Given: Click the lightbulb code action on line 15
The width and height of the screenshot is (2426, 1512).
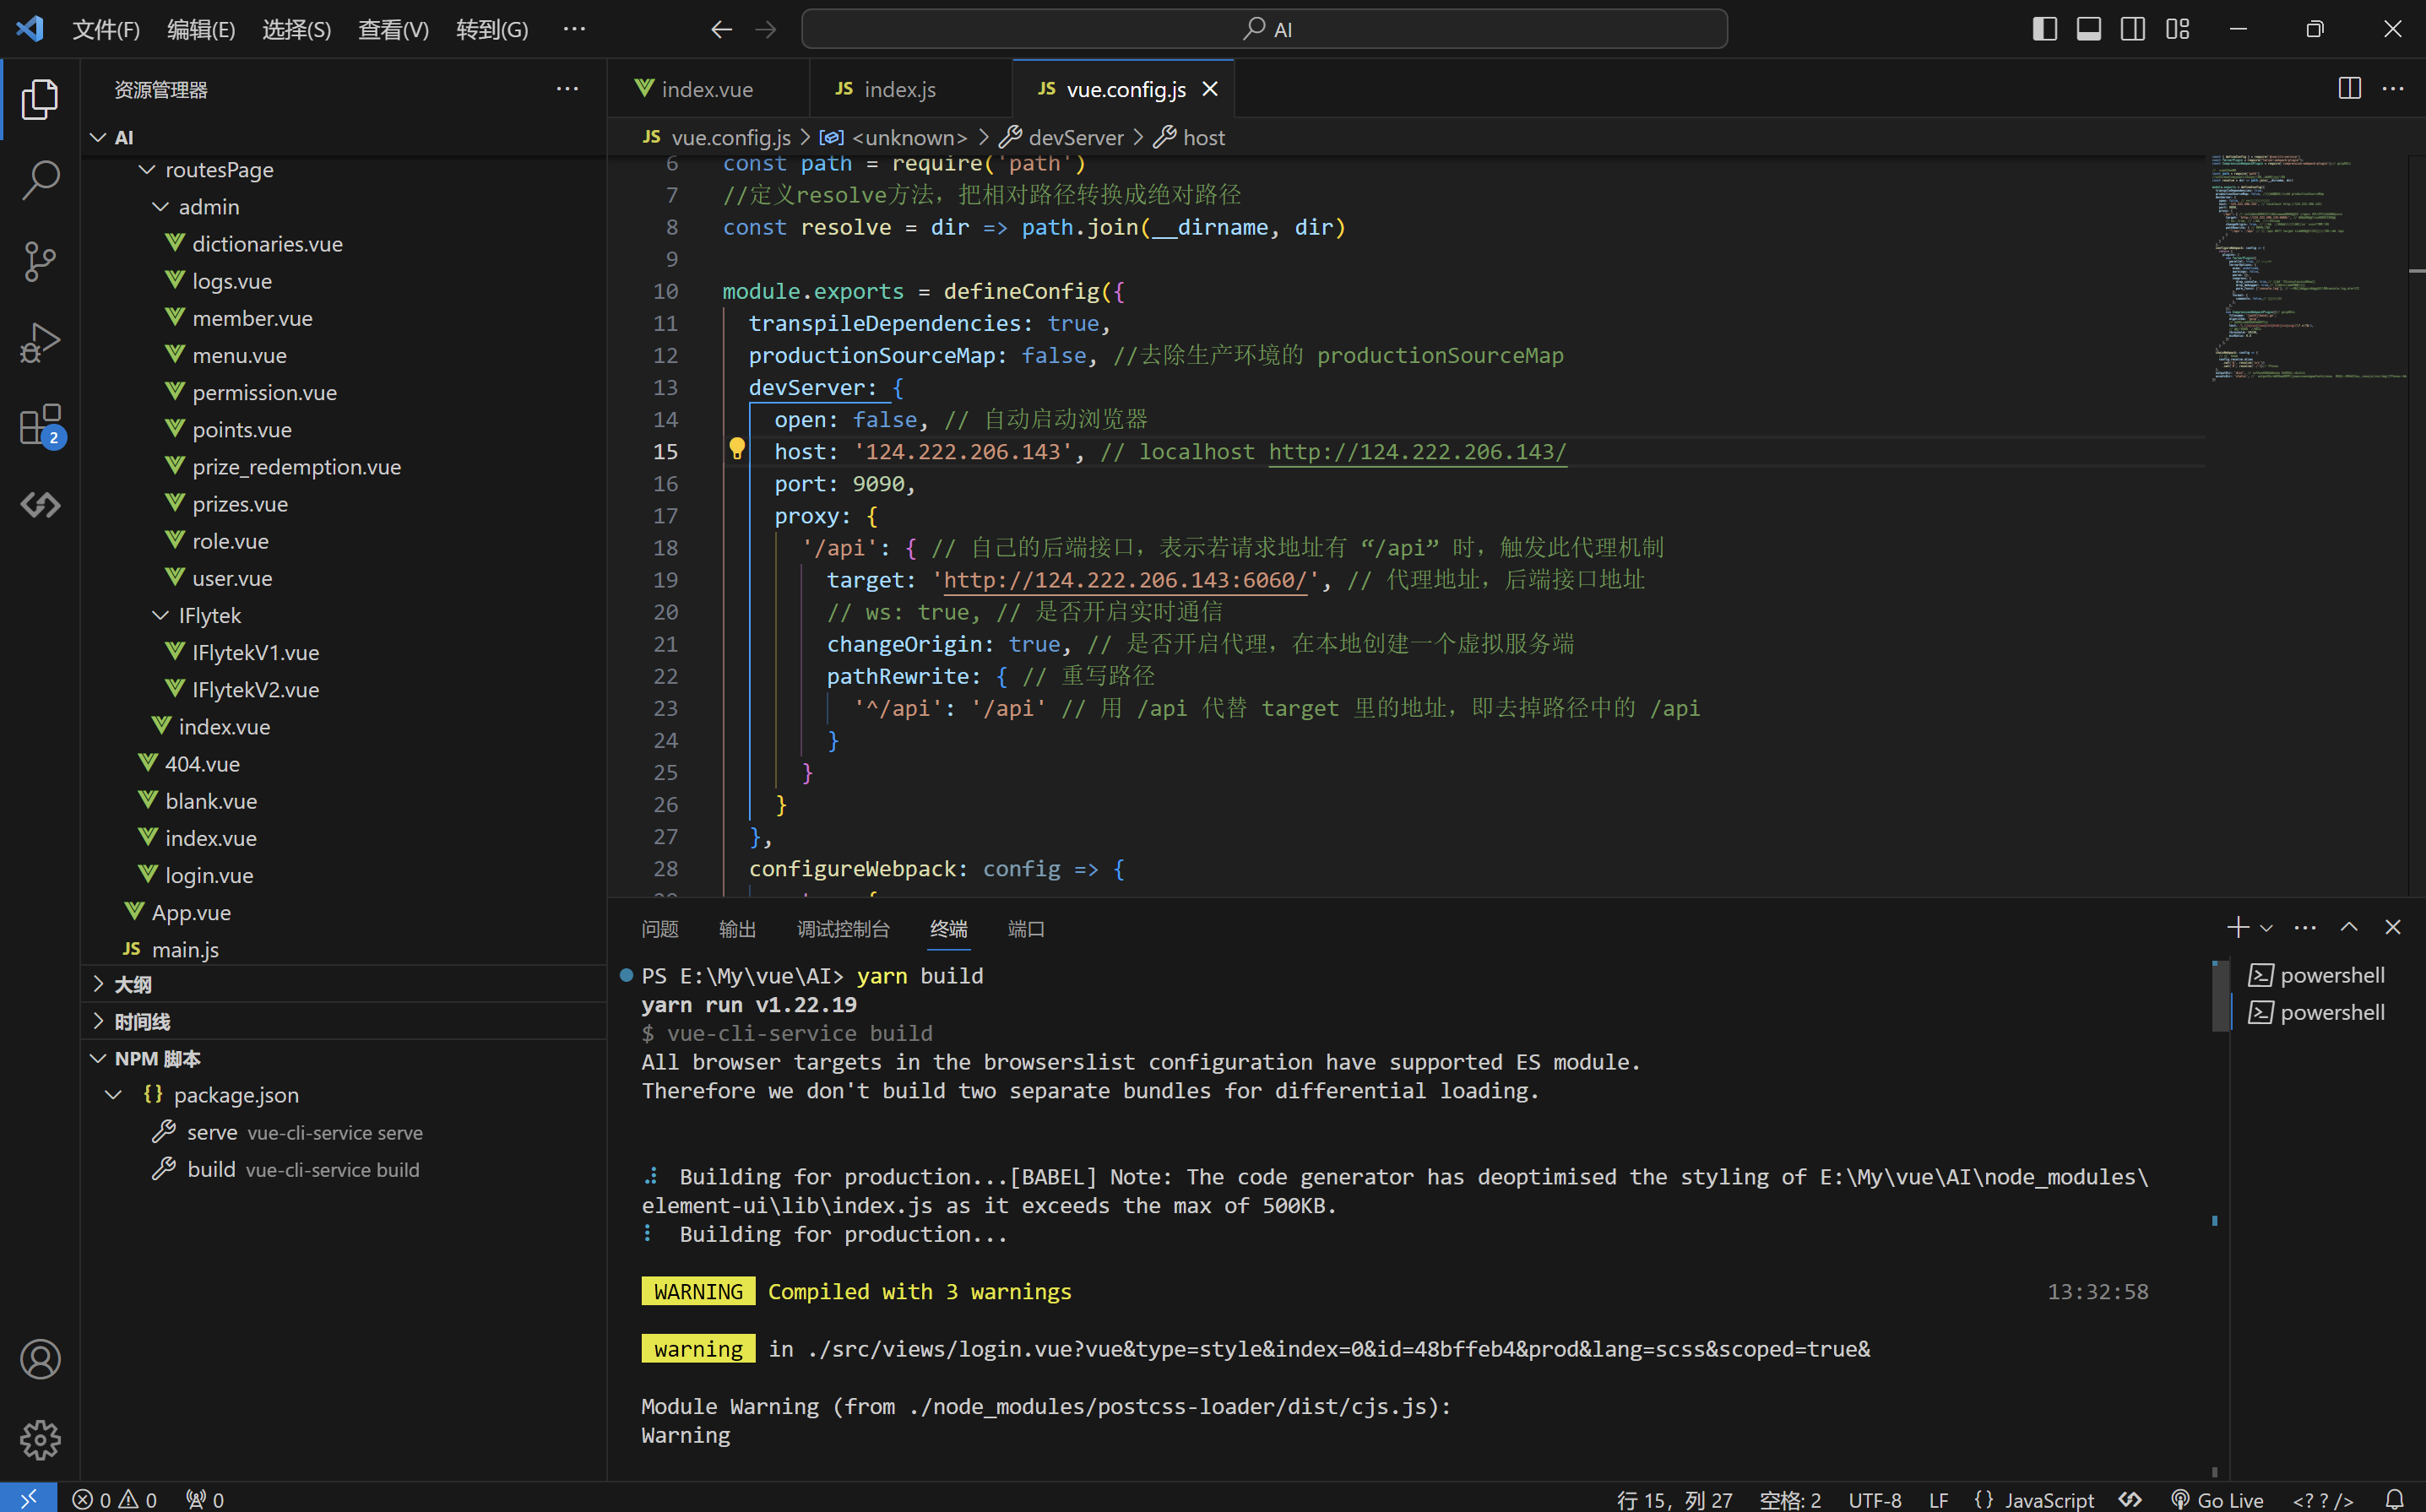Looking at the screenshot, I should 737,449.
